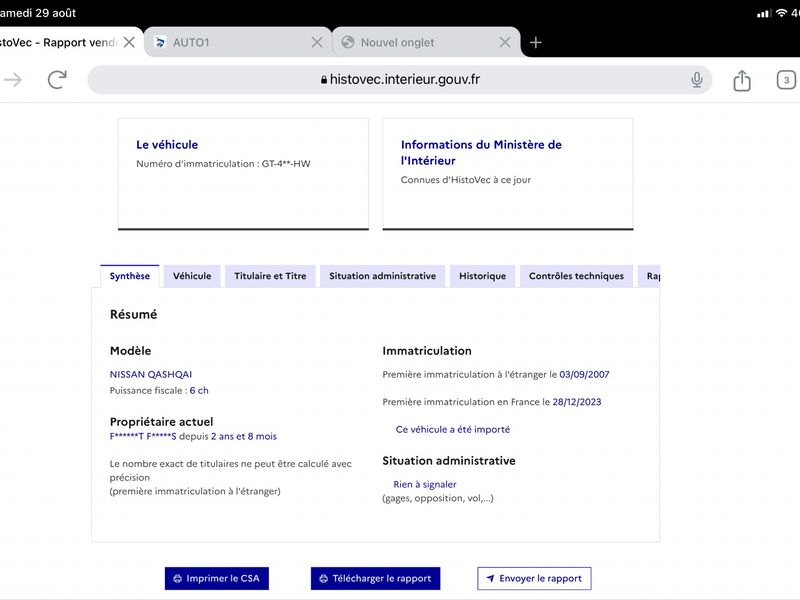Click the Le véhicule card
Screen dimensions: 800x600
243,174
